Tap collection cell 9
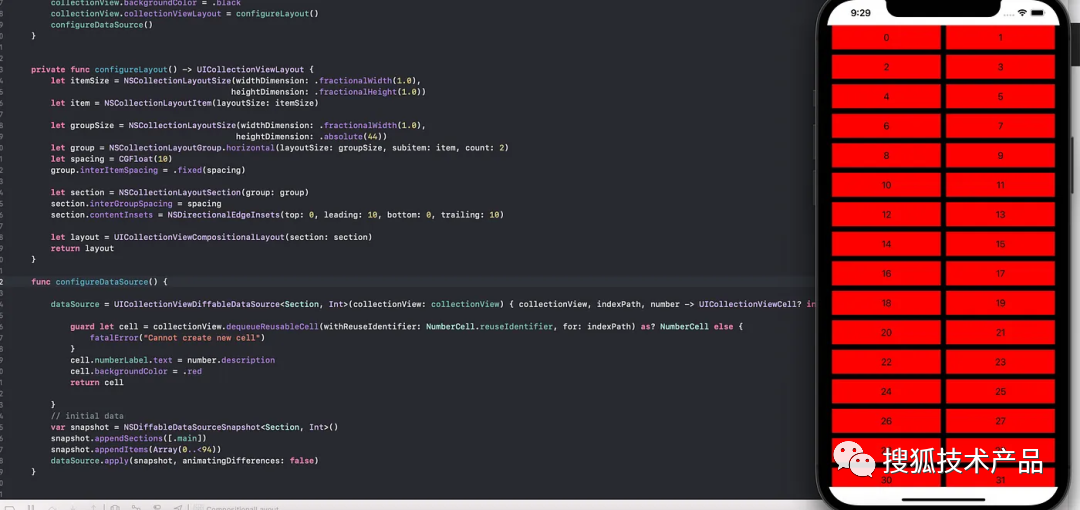Viewport: 1080px width, 510px height. [1000, 156]
